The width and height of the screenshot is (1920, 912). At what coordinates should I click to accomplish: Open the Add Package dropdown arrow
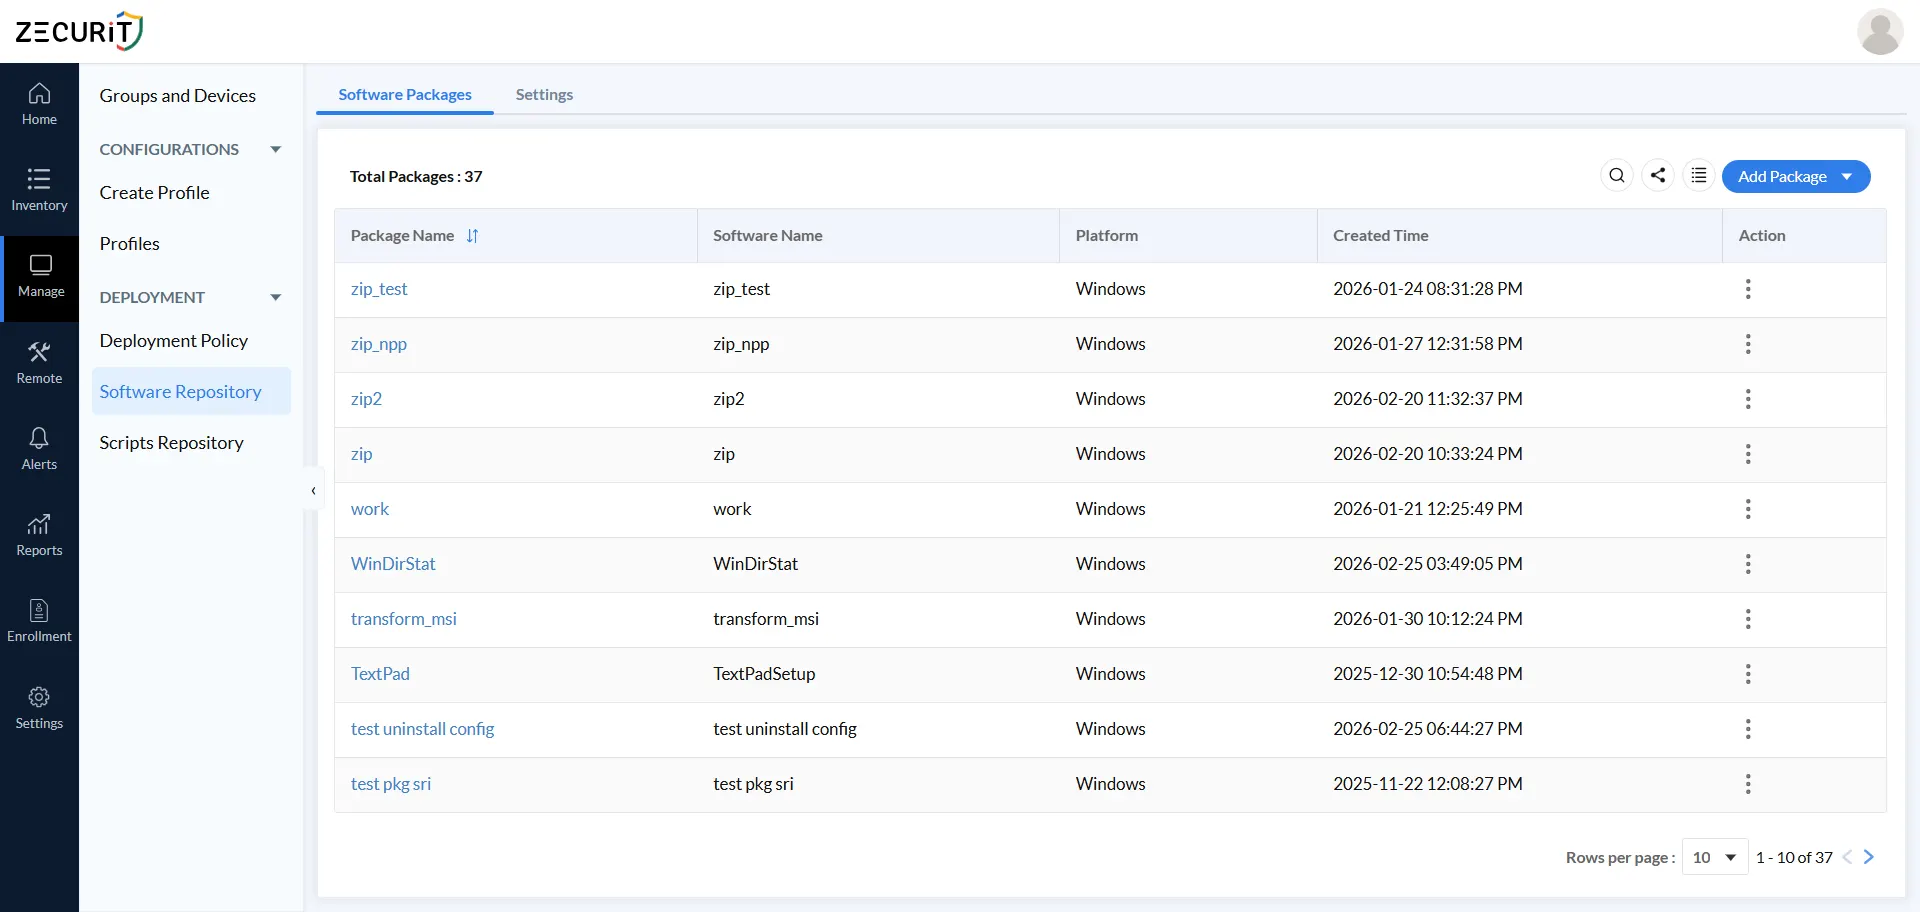pyautogui.click(x=1847, y=176)
